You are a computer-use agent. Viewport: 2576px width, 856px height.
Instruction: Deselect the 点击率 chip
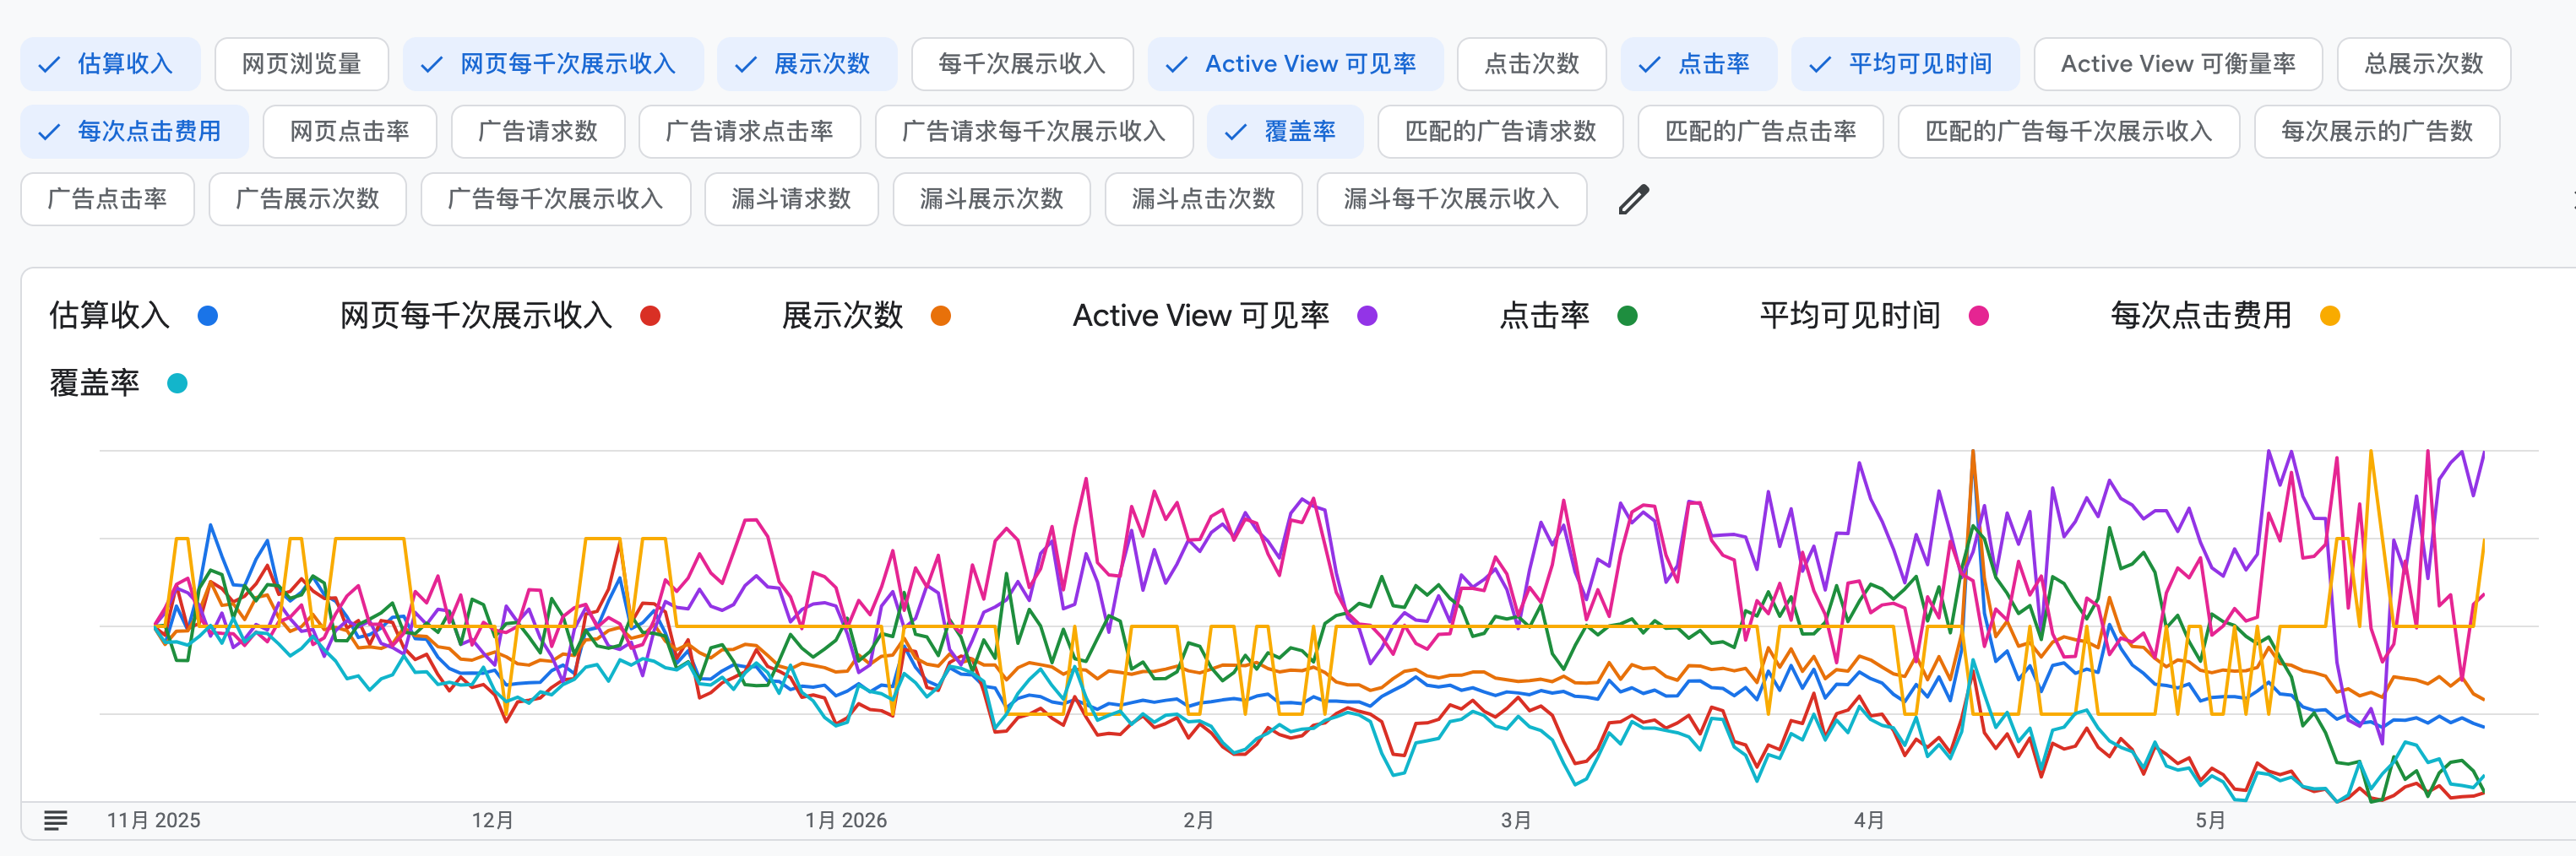1699,64
